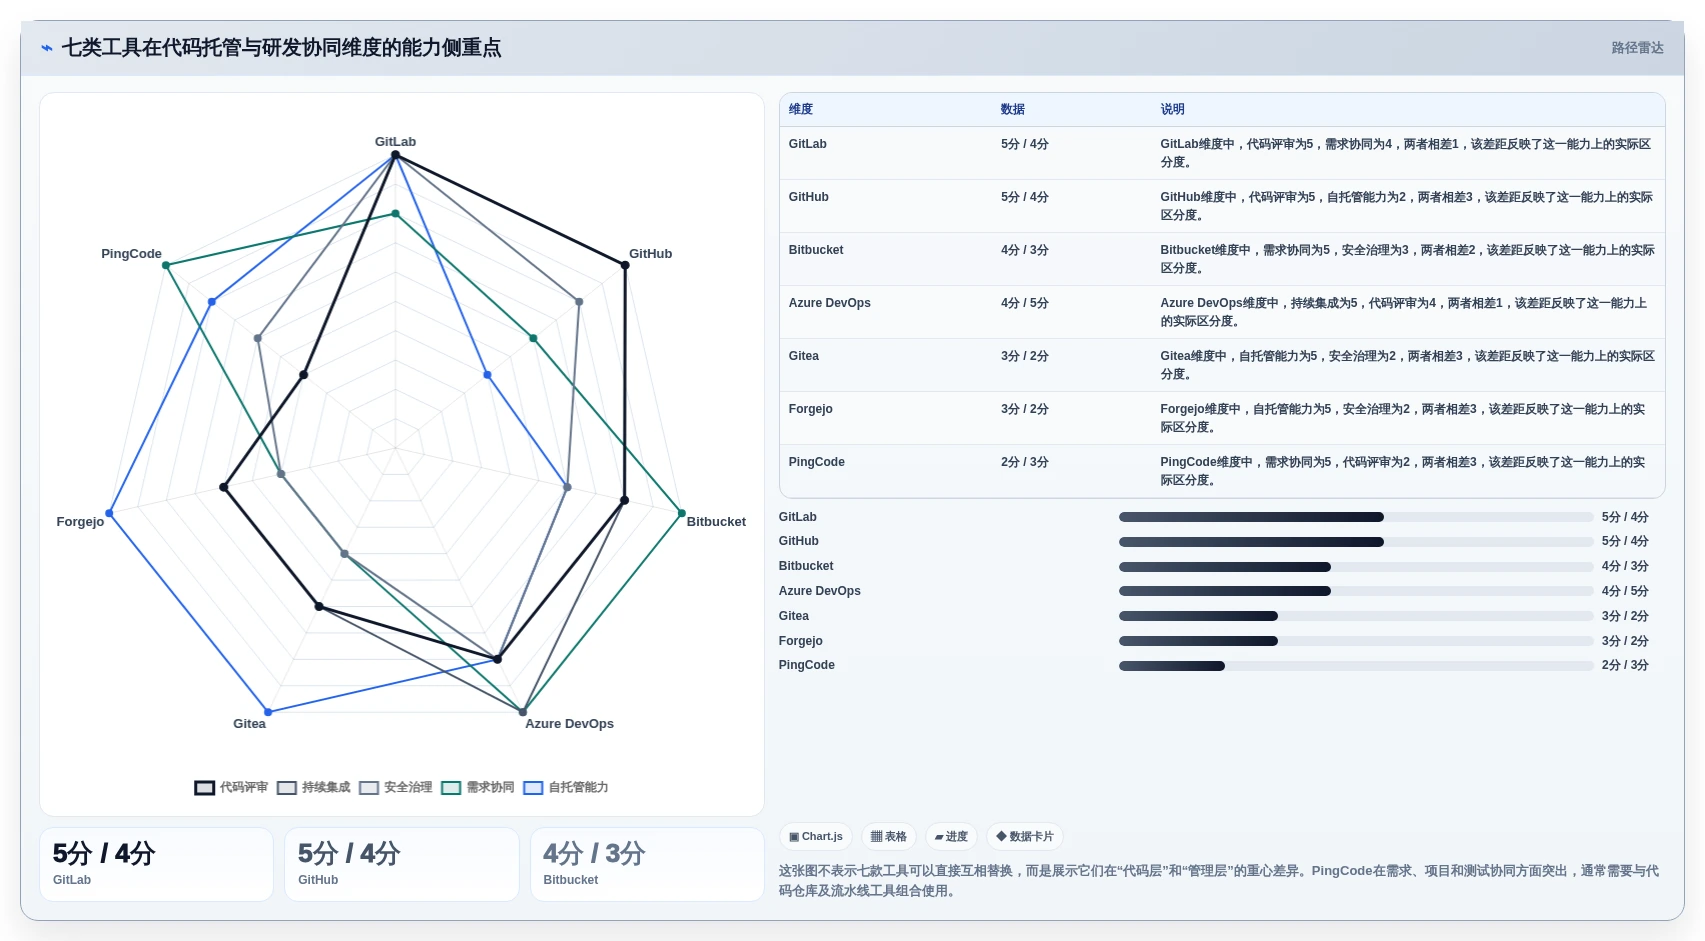Click the green data point at Bitbucket axis
The image size is (1705, 941).
pyautogui.click(x=682, y=513)
